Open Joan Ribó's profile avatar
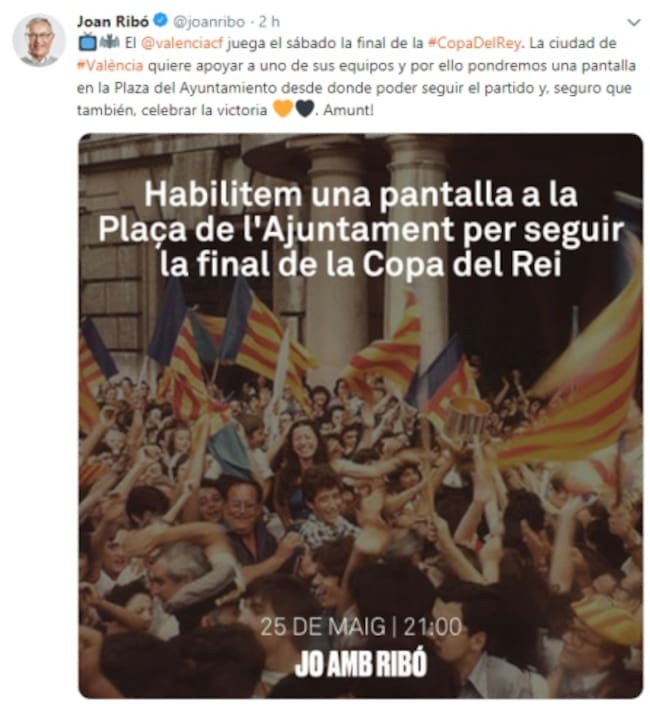The width and height of the screenshot is (650, 711). 39,40
